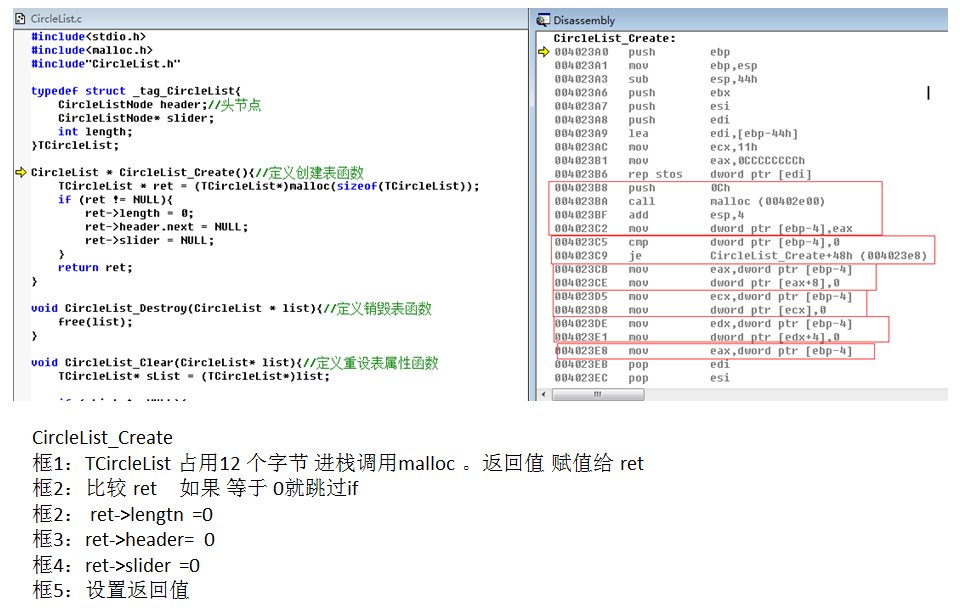The width and height of the screenshot is (960, 613).
Task: Click the void CircleList_Destroy function line
Action: (231, 308)
